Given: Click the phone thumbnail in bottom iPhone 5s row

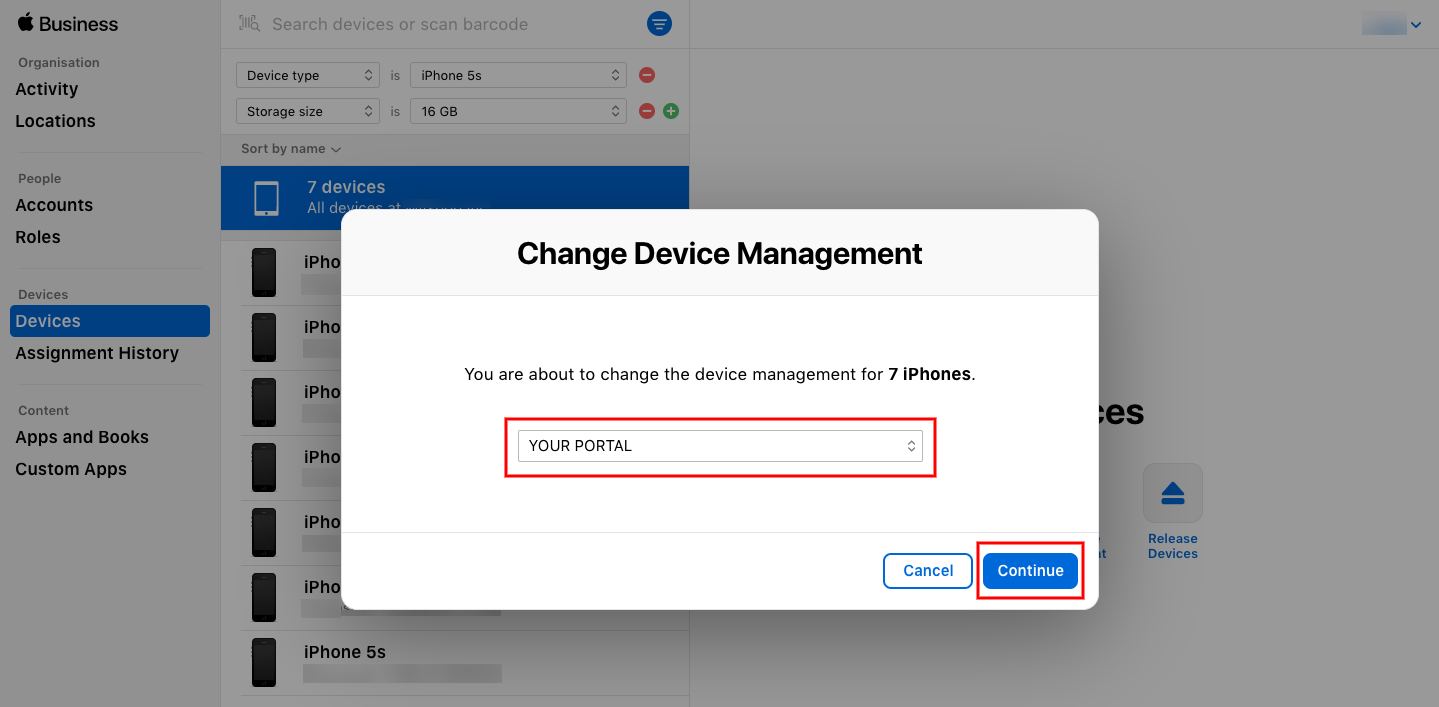Looking at the screenshot, I should (264, 662).
